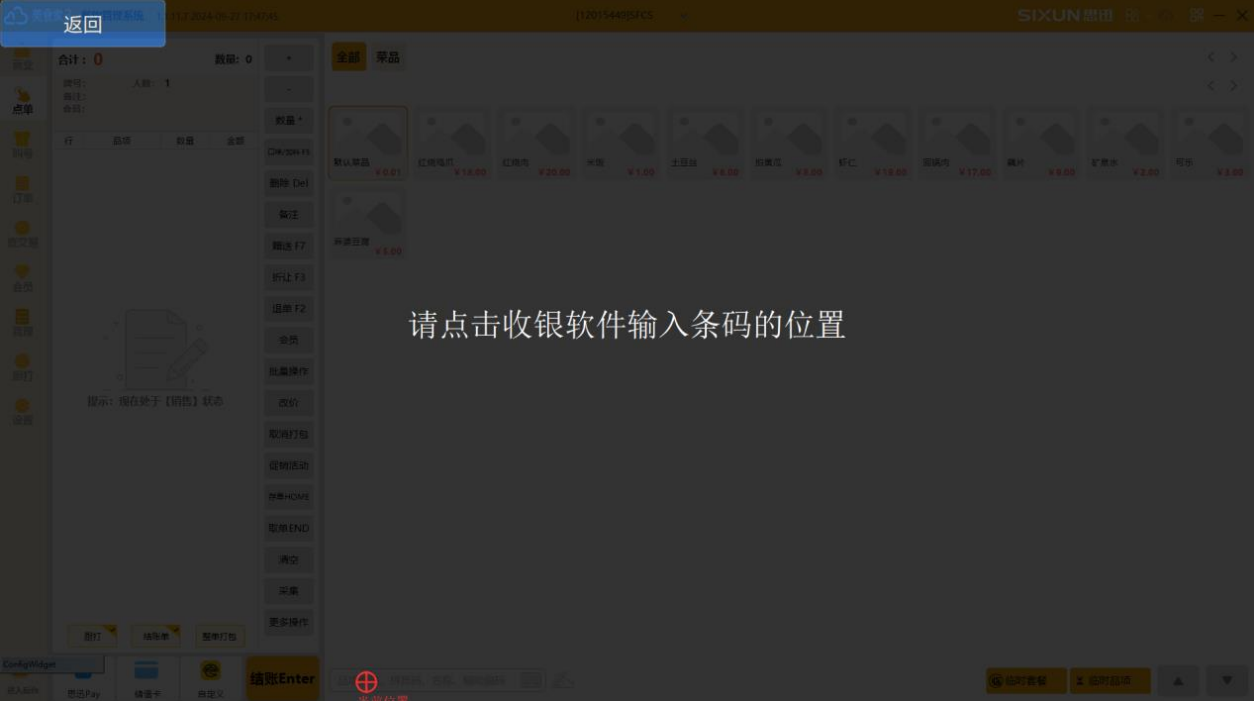Click the barcode input field at the bottom
This screenshot has height=701, width=1256.
(x=438, y=680)
